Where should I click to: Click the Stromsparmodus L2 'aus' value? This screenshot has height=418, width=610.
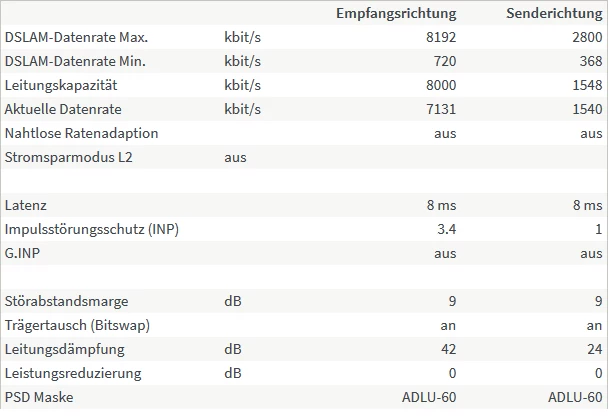(235, 158)
